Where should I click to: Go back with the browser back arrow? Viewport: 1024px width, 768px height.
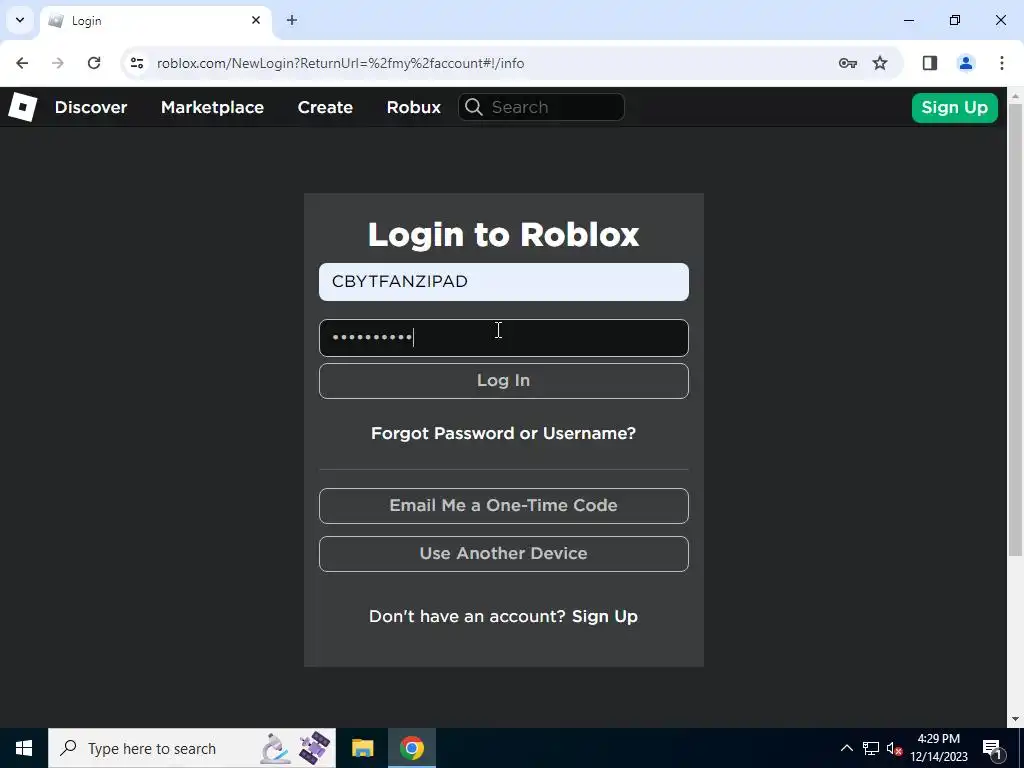pyautogui.click(x=22, y=63)
